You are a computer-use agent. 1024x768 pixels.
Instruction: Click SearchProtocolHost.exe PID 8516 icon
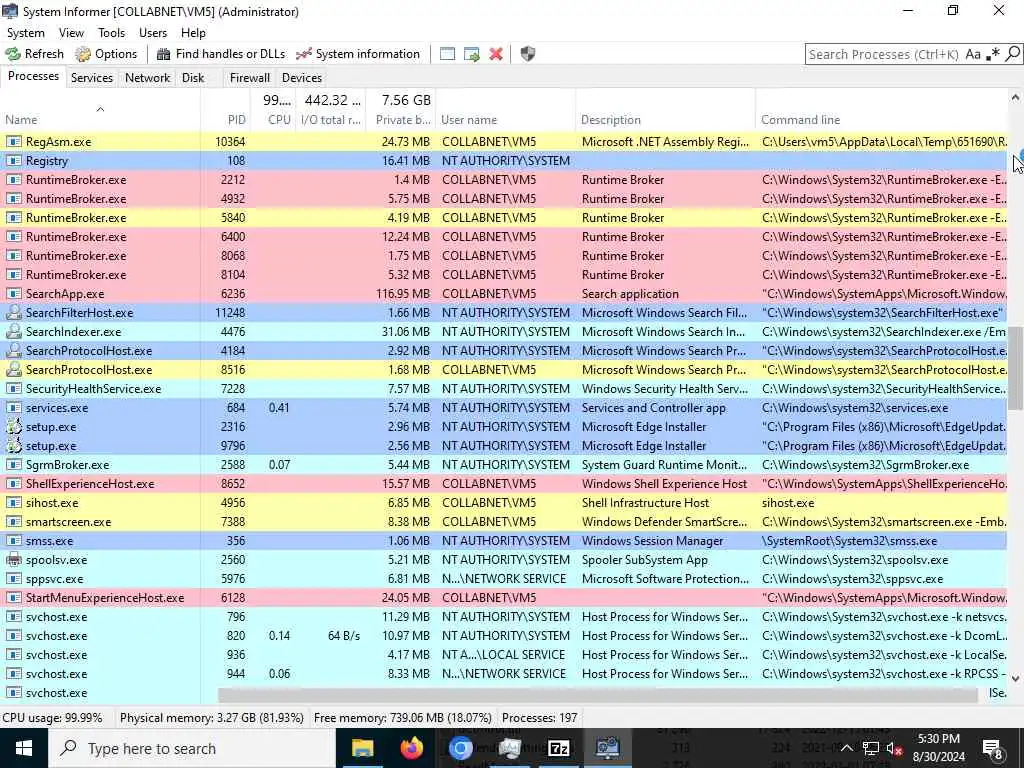[x=14, y=370]
